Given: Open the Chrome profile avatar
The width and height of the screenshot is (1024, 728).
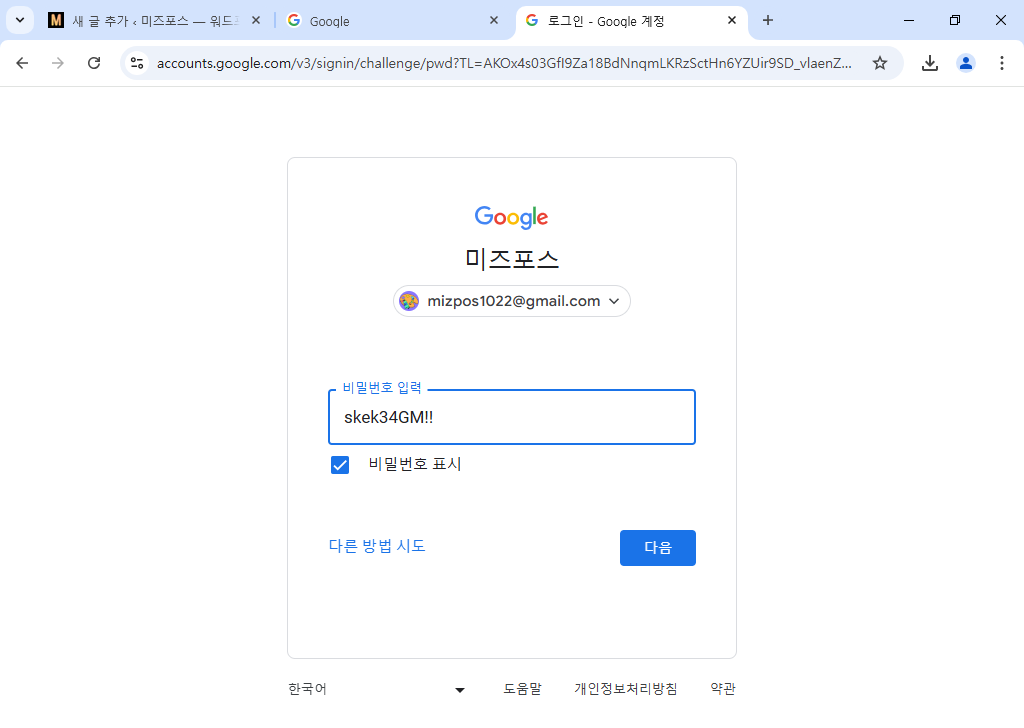Looking at the screenshot, I should click(x=965, y=63).
